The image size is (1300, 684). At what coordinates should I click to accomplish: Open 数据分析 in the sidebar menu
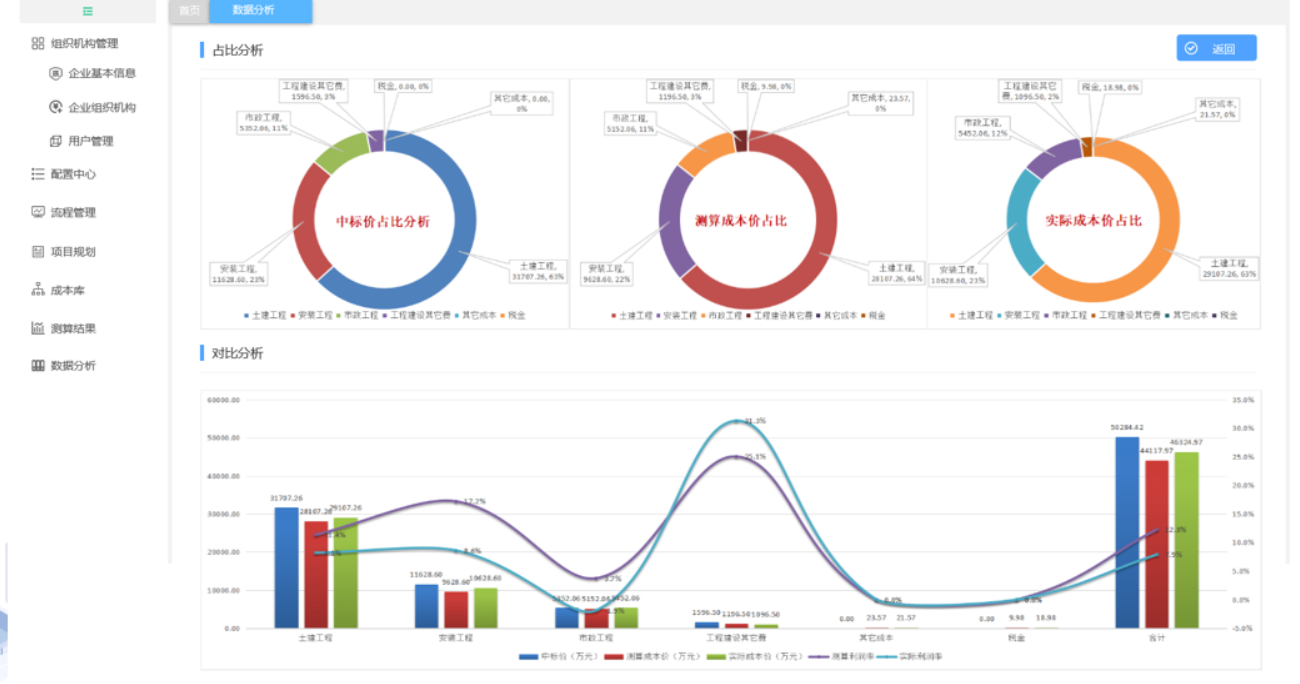[73, 366]
